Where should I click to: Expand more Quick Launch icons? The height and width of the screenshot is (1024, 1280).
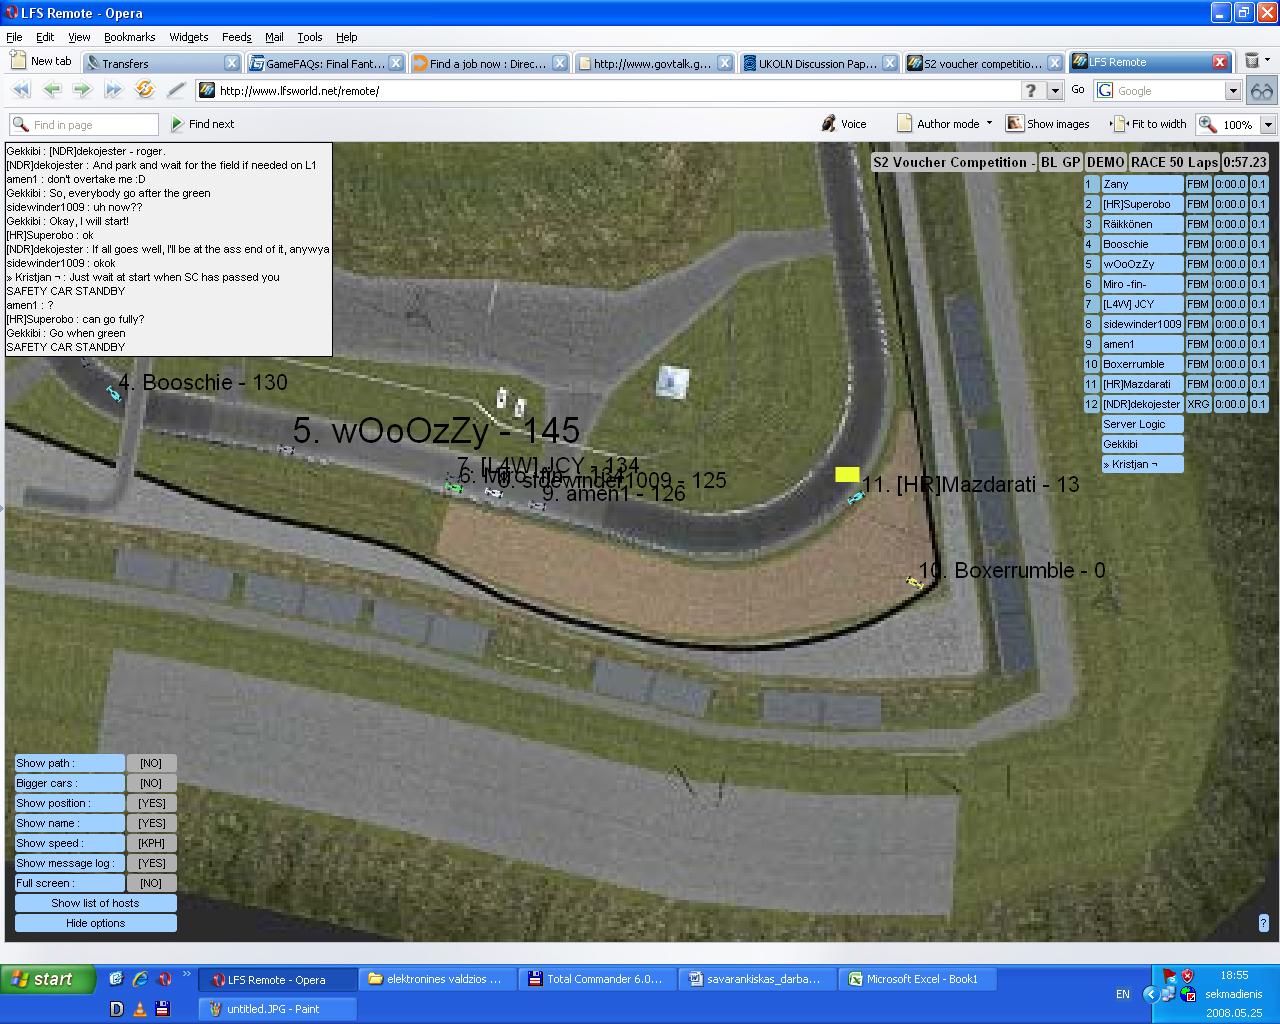(x=186, y=974)
